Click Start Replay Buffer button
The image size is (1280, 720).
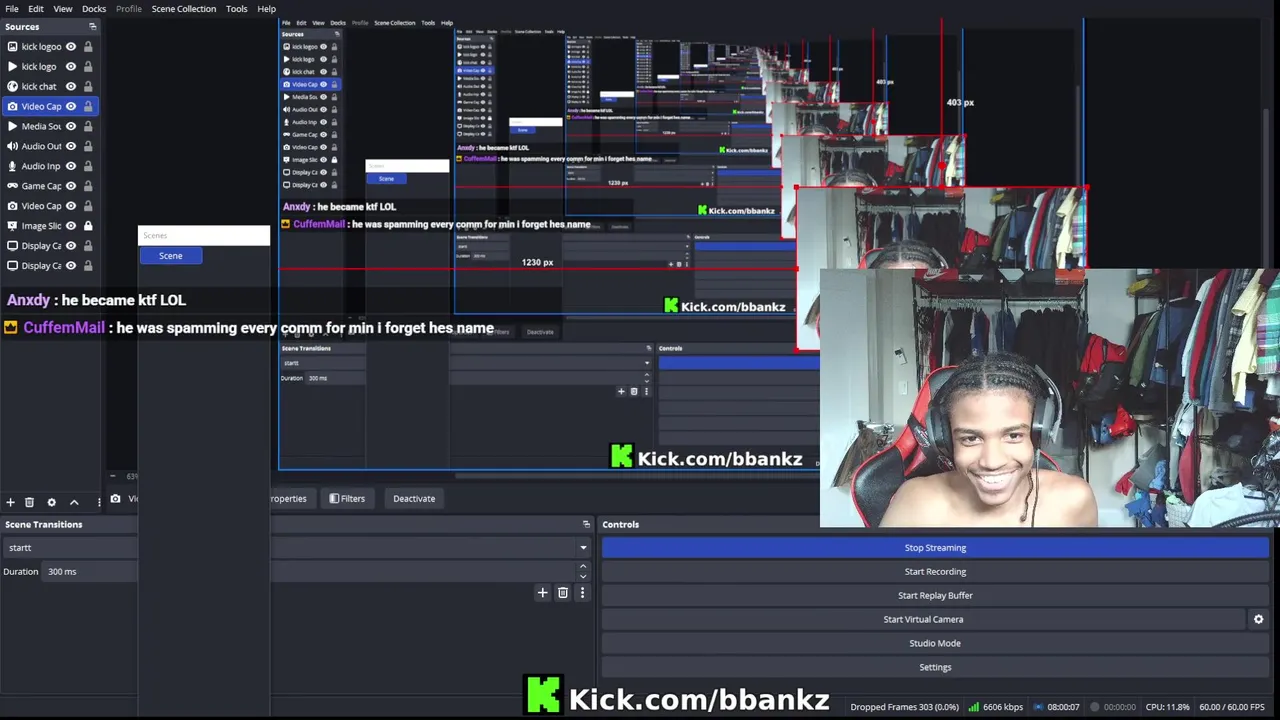[935, 595]
